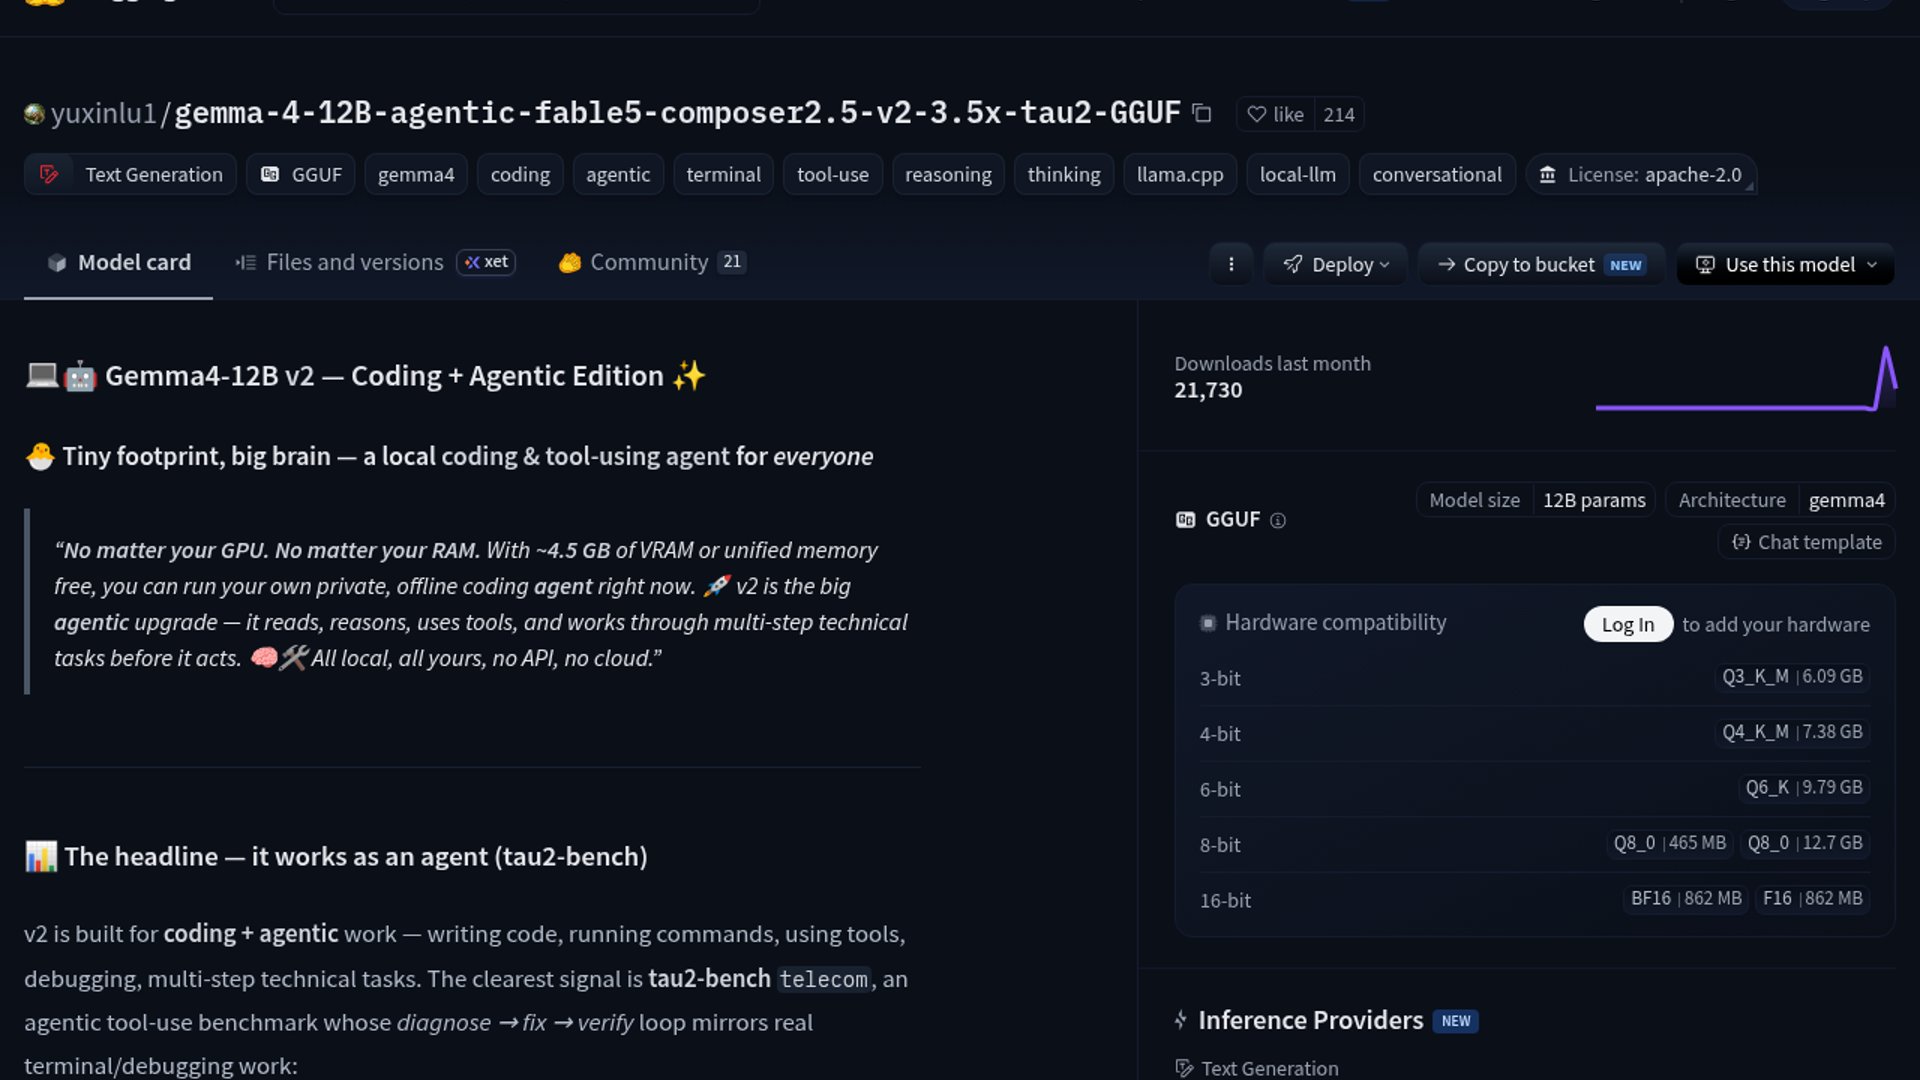Select the Q4_K_M 7.38 GB quantization
1920x1080 pixels.
coord(1792,732)
